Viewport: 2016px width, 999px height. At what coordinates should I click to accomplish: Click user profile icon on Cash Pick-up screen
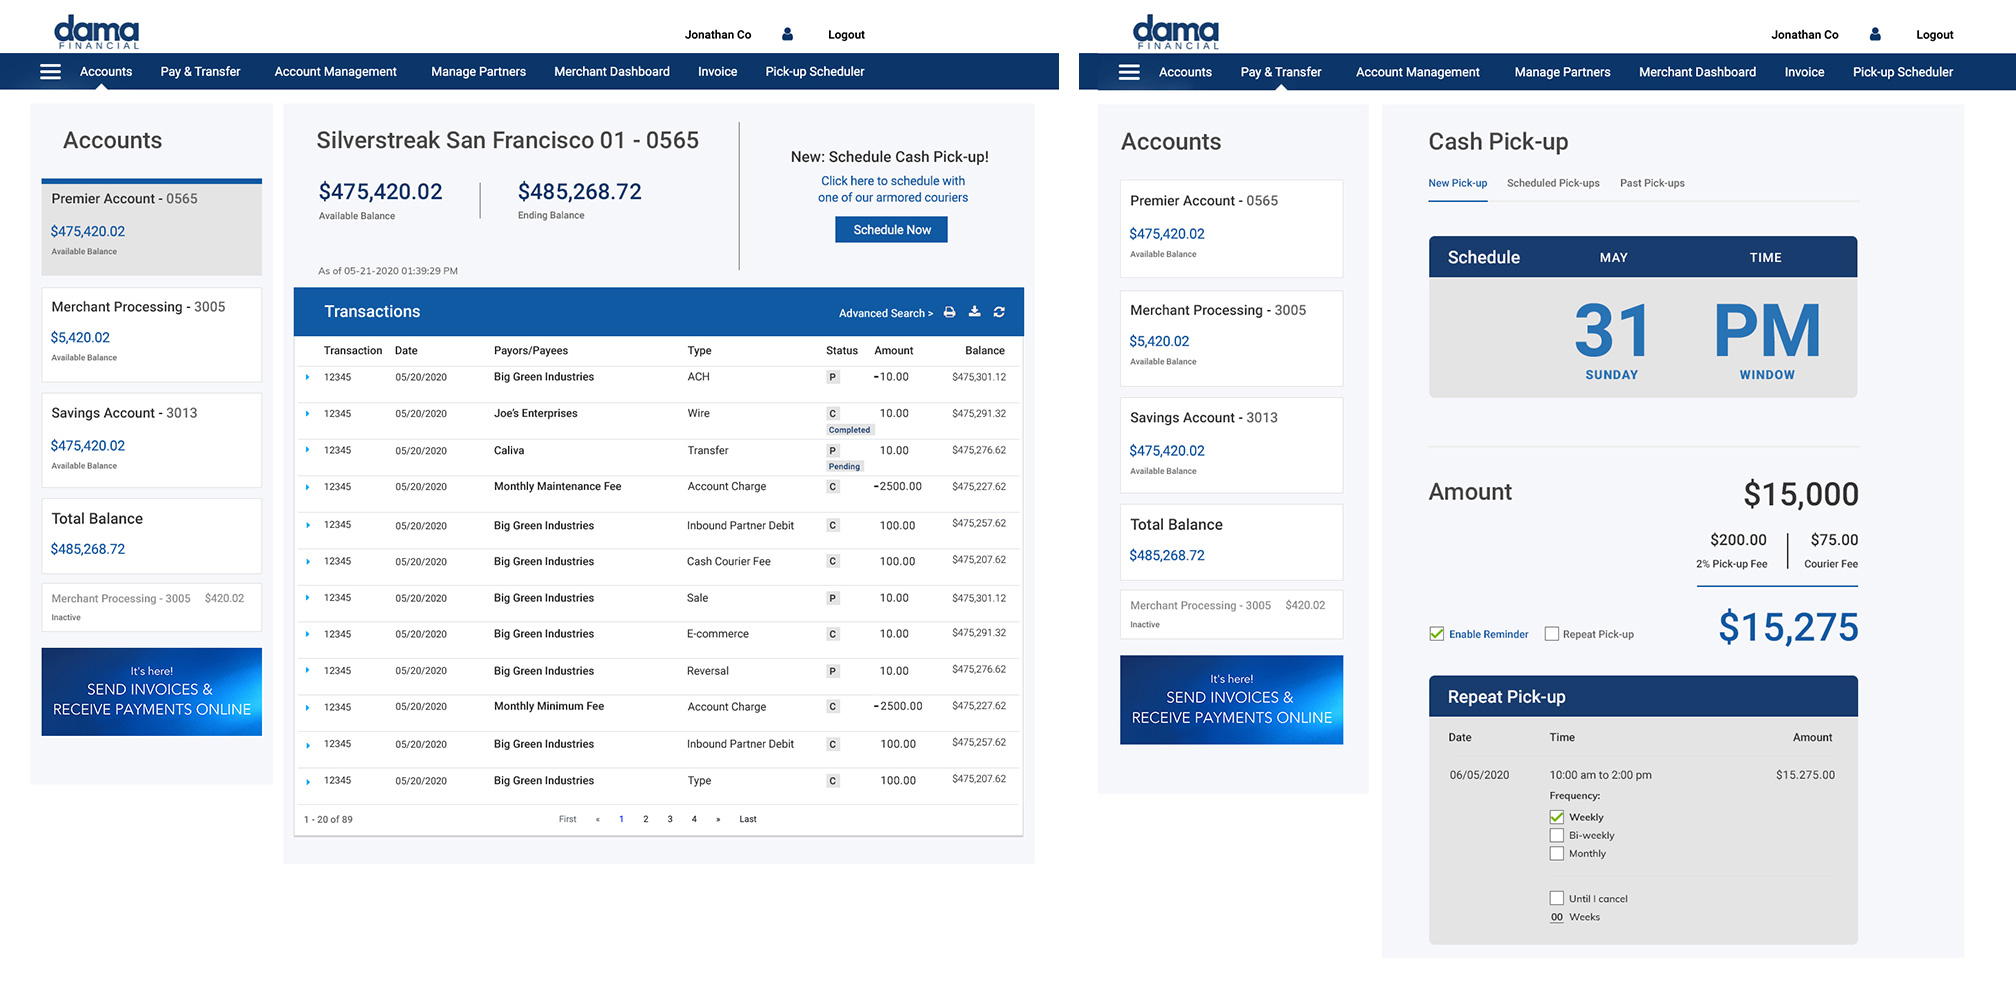1875,35
